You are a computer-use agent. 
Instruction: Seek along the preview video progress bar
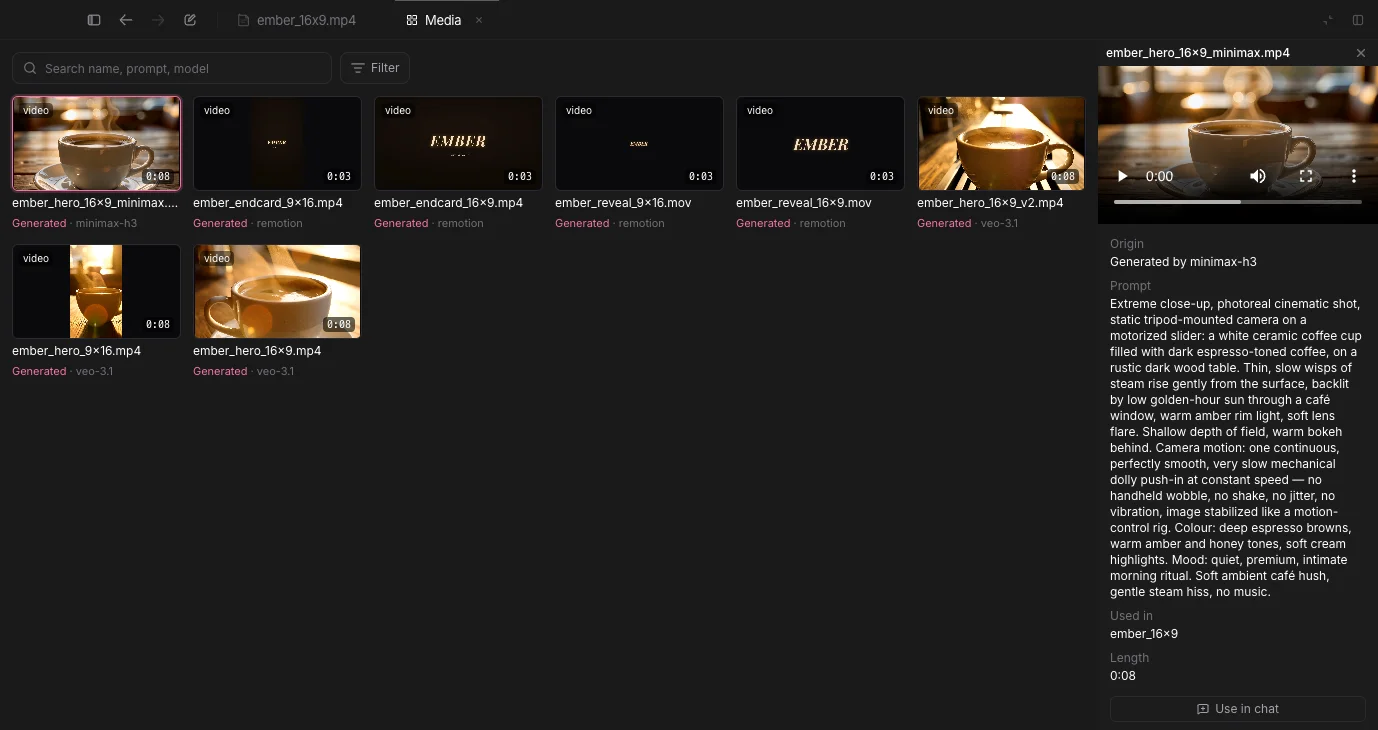[x=1238, y=202]
